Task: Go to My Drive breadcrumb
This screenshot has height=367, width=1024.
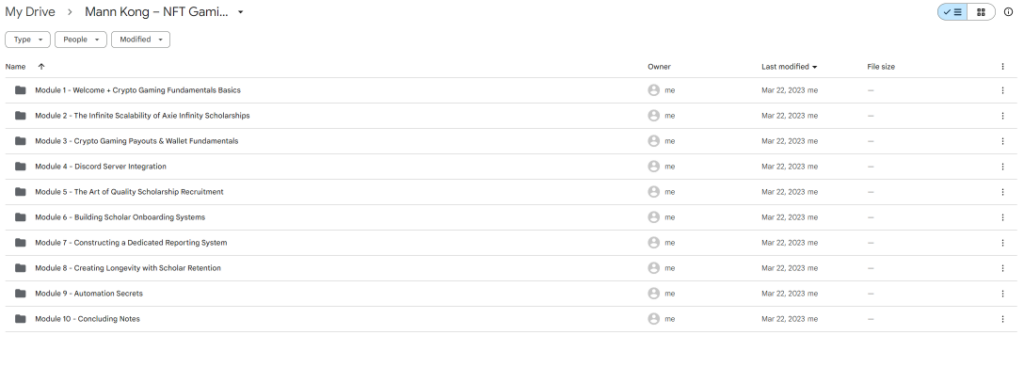Action: coord(30,12)
